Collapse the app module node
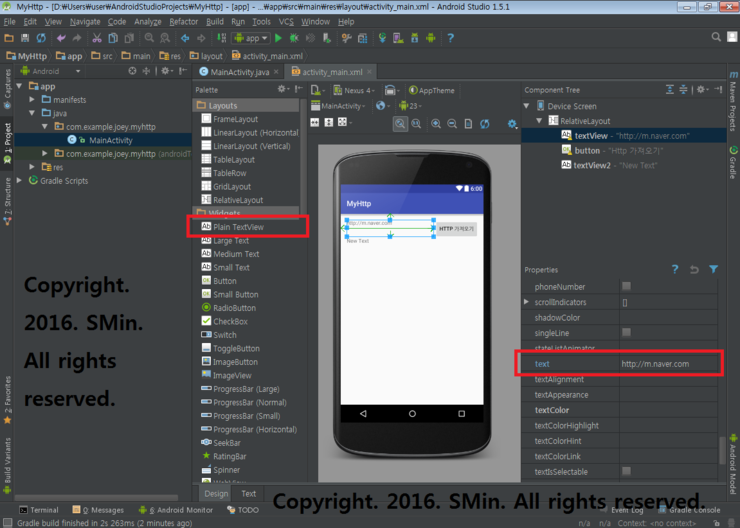The image size is (740, 528). (x=19, y=86)
